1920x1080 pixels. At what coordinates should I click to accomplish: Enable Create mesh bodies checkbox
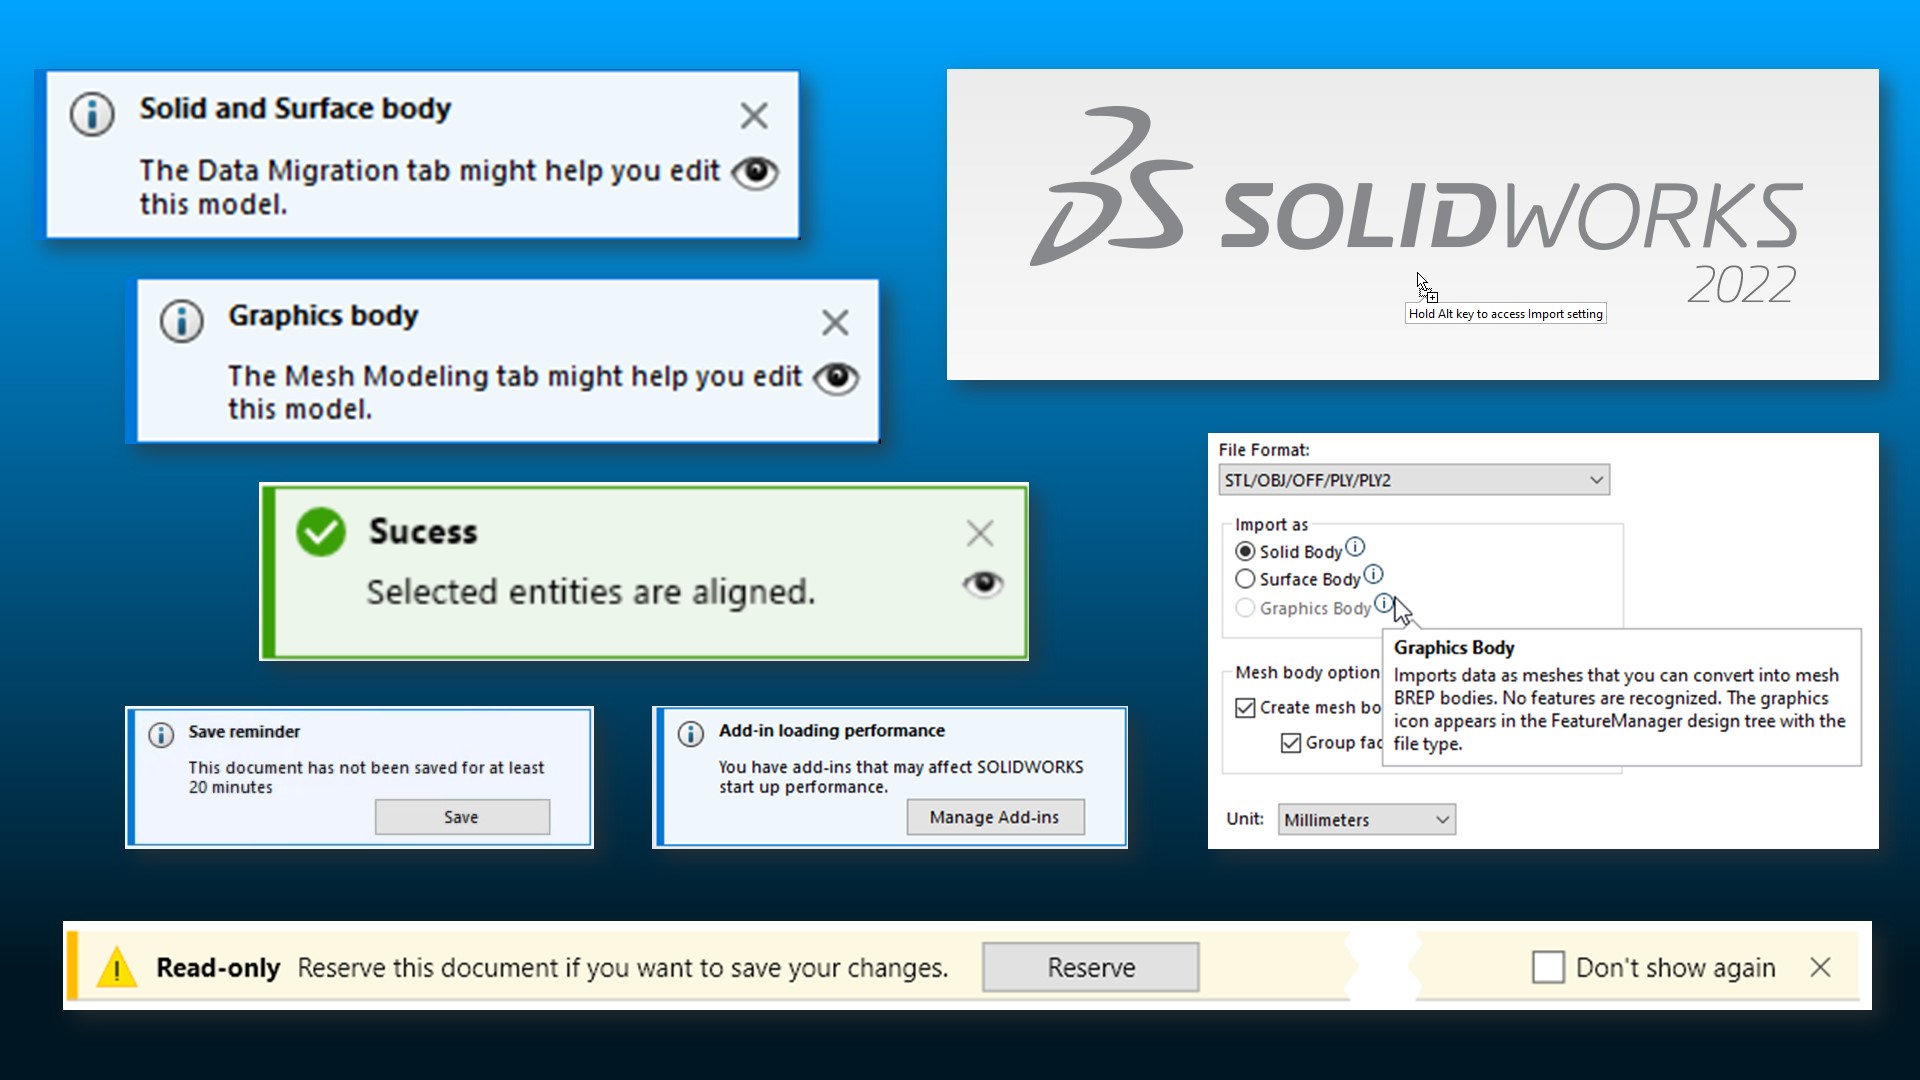pyautogui.click(x=1245, y=707)
